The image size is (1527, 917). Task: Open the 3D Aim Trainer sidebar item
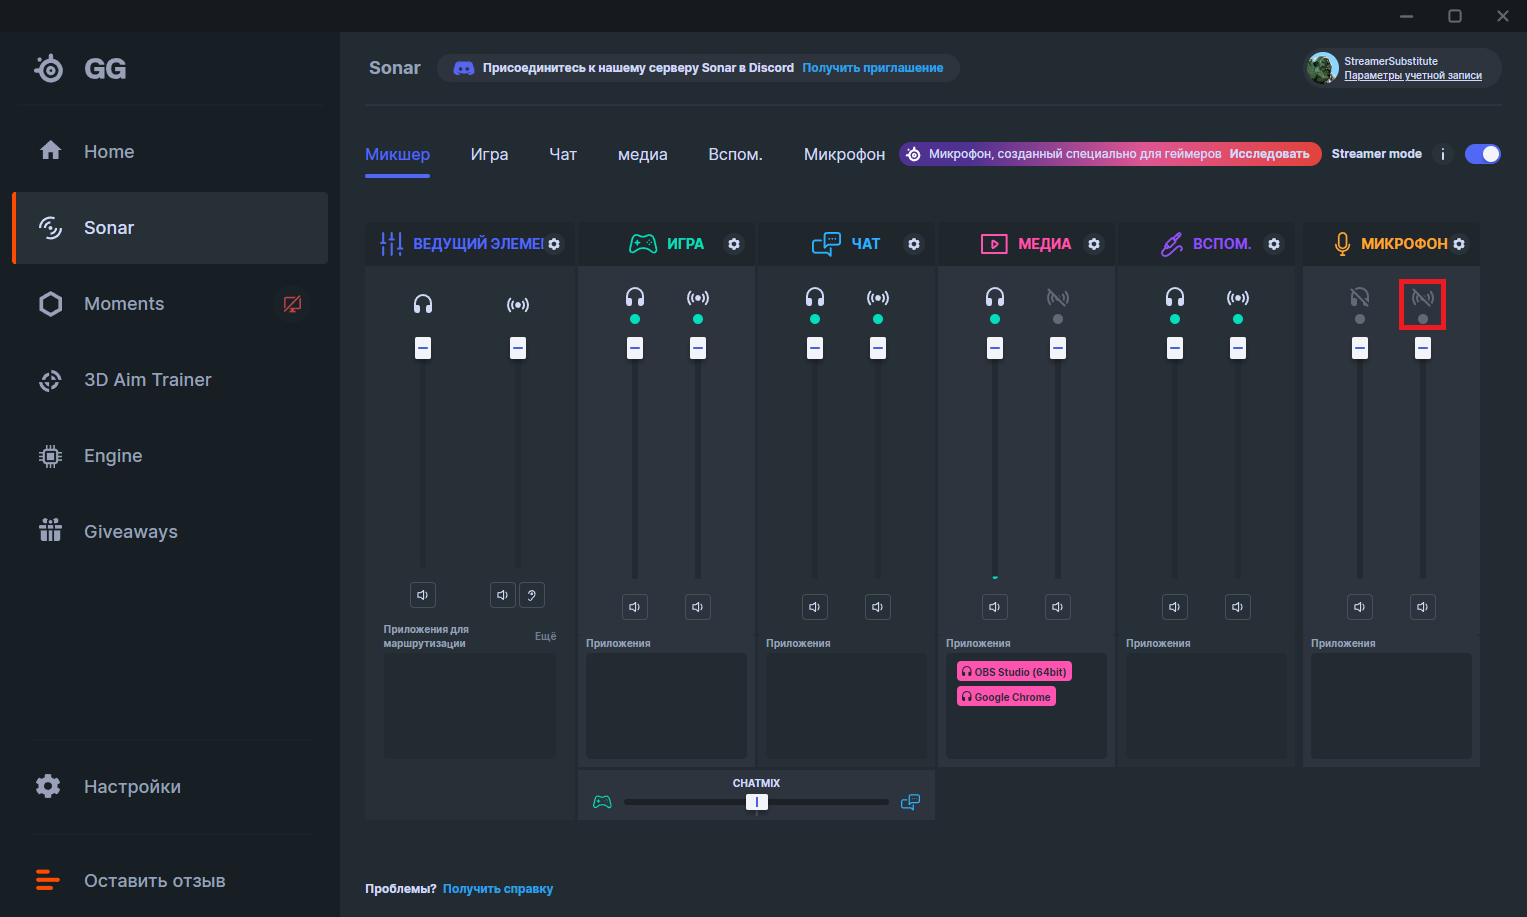click(x=147, y=380)
